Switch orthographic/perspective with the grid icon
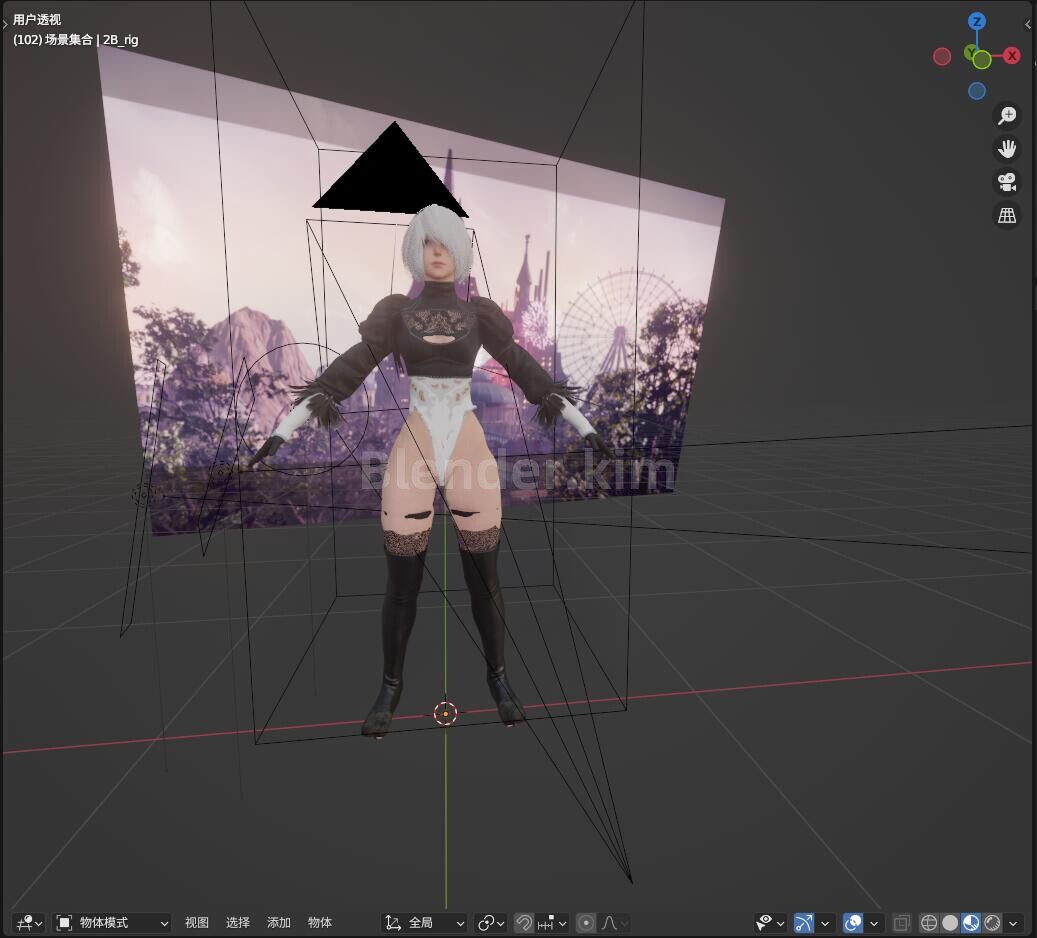Image resolution: width=1037 pixels, height=938 pixels. click(x=1007, y=215)
